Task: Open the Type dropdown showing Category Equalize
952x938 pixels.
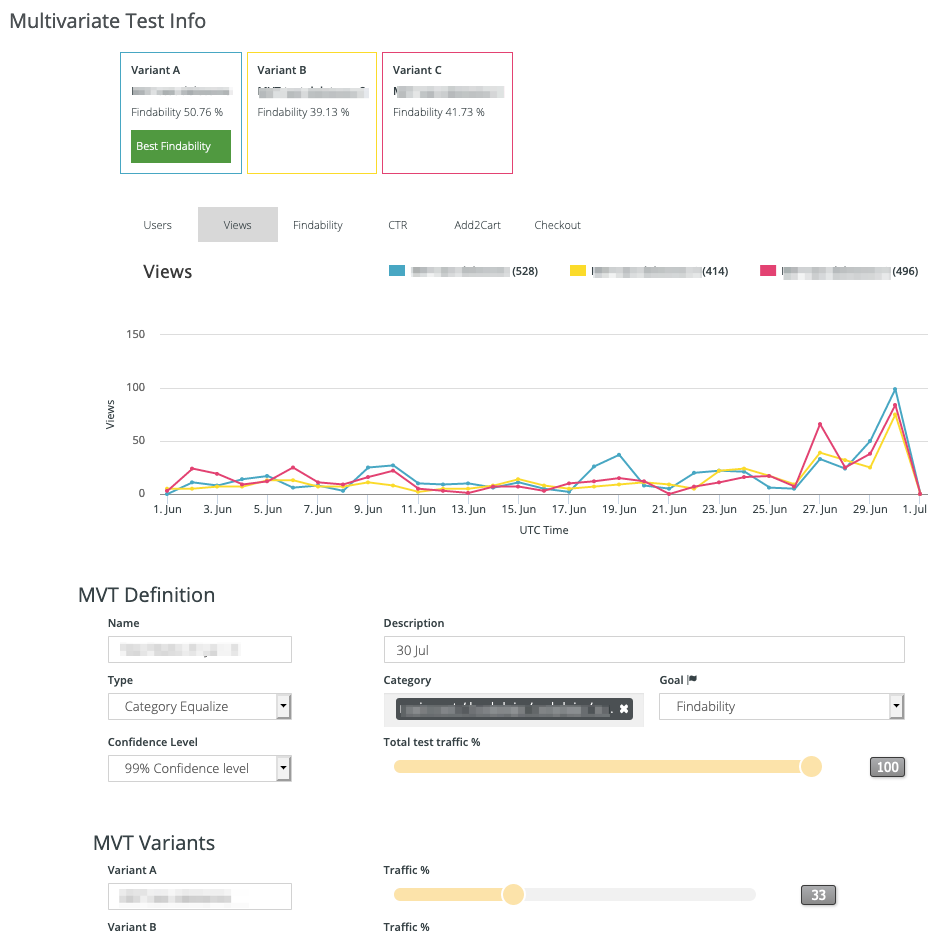Action: [199, 707]
